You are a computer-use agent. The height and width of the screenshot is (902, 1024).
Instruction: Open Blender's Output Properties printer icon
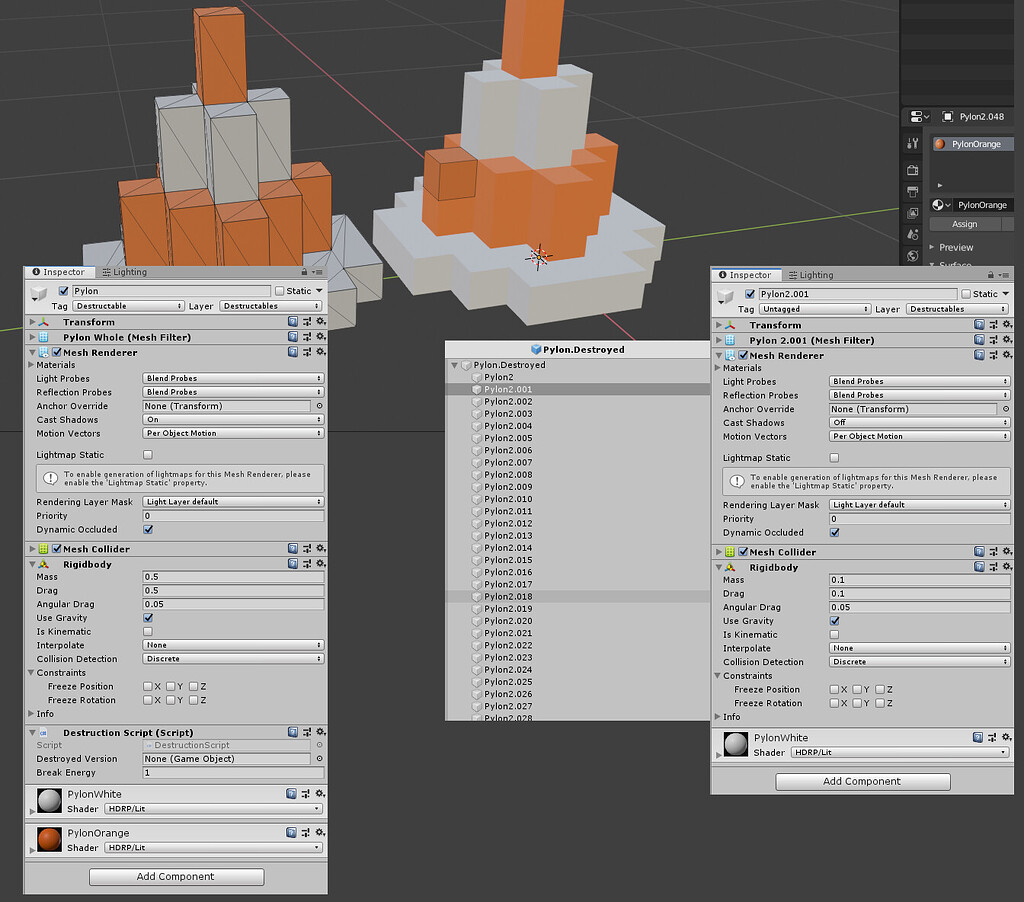[911, 190]
